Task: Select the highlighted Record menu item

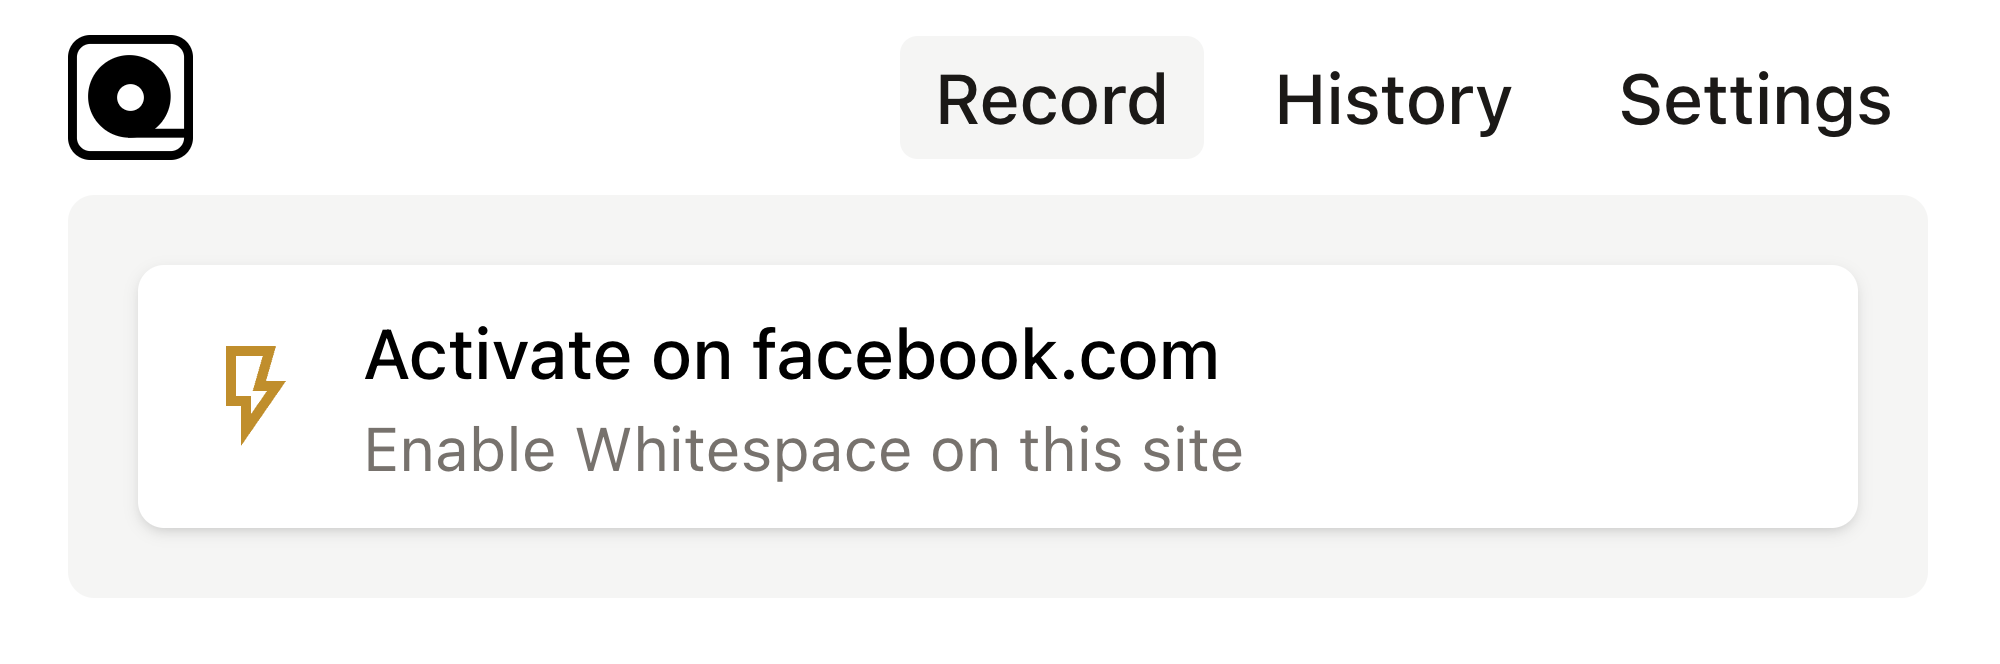Action: pos(1051,99)
